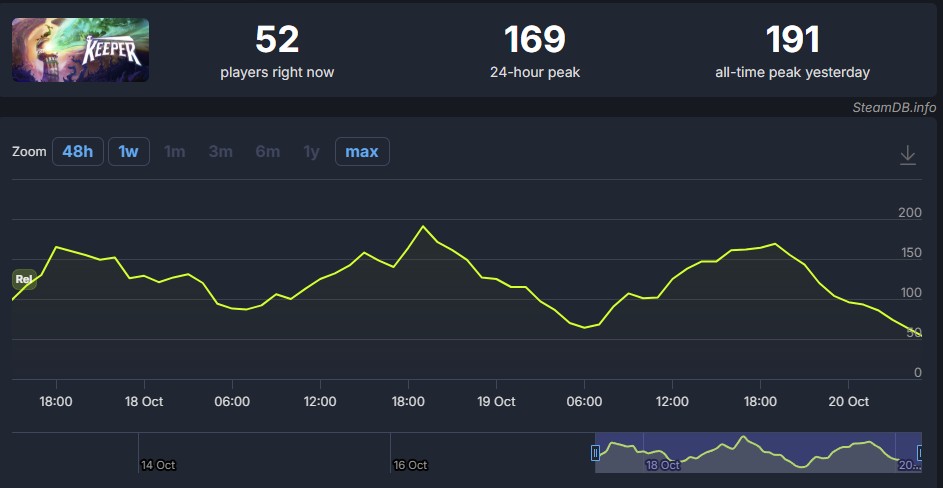943x488 pixels.
Task: Click the 16 Oct mark in navigator
Action: pos(410,465)
